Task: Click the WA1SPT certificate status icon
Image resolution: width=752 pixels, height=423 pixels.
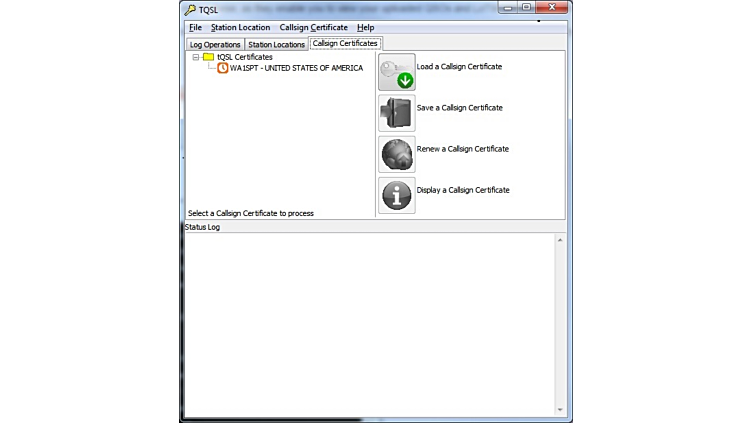Action: pos(223,68)
